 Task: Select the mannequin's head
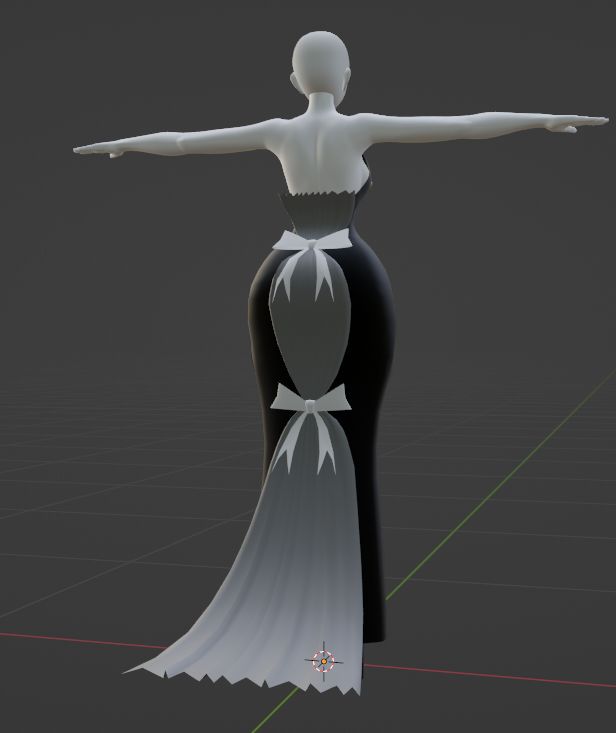[321, 63]
